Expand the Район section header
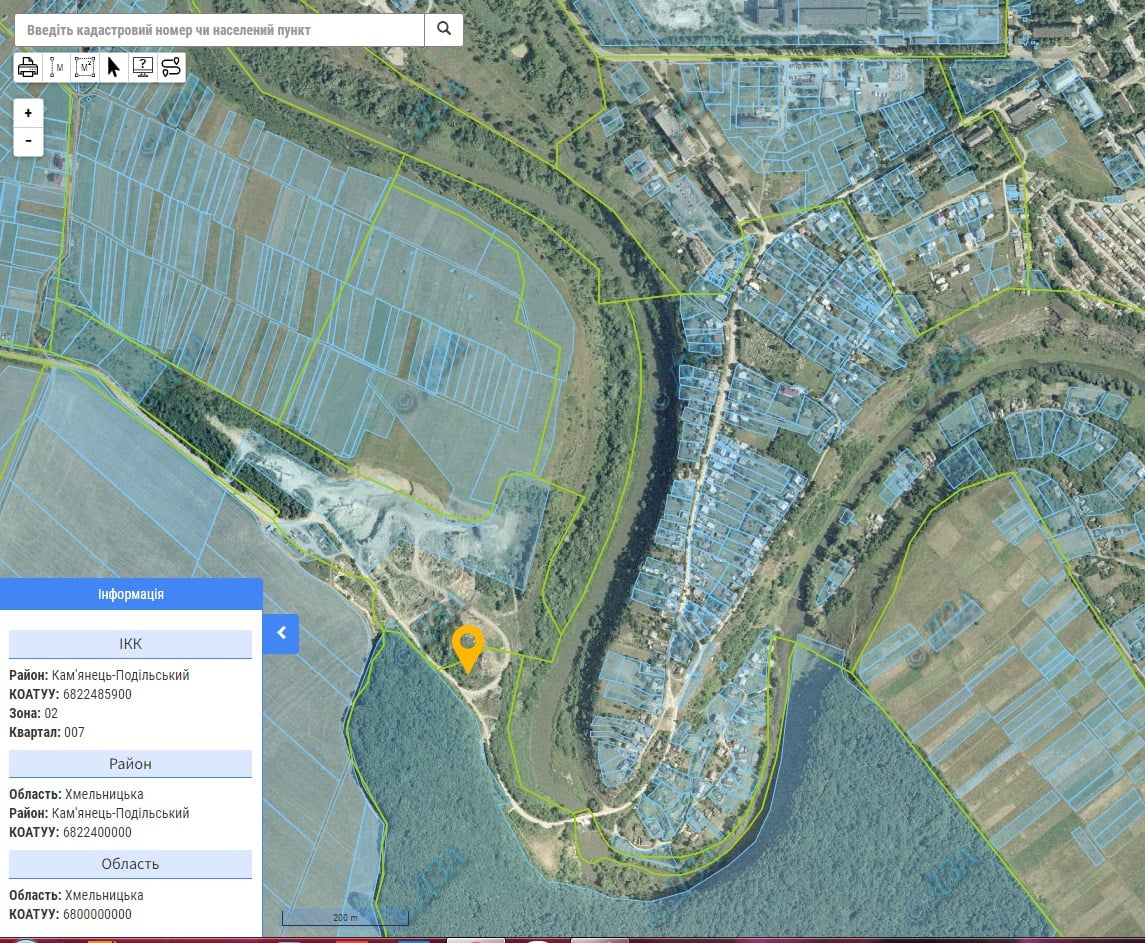This screenshot has width=1145, height=943. tap(130, 764)
